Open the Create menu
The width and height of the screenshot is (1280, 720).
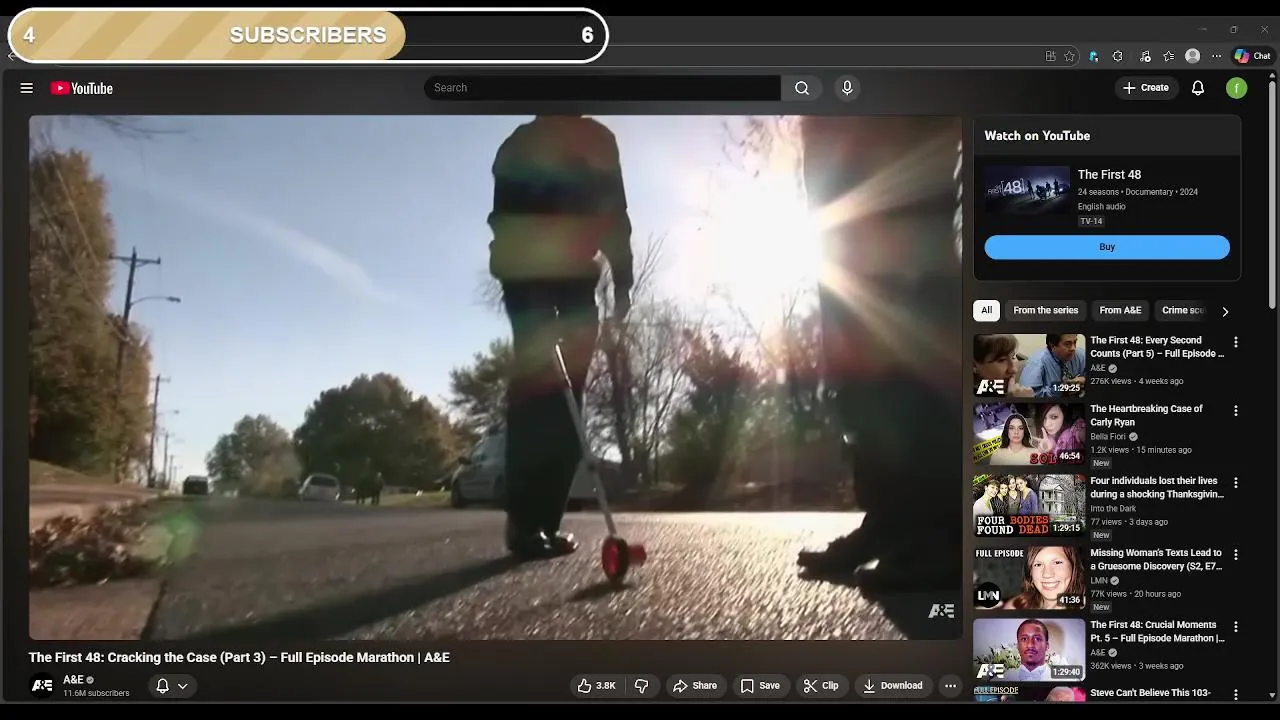pyautogui.click(x=1145, y=88)
